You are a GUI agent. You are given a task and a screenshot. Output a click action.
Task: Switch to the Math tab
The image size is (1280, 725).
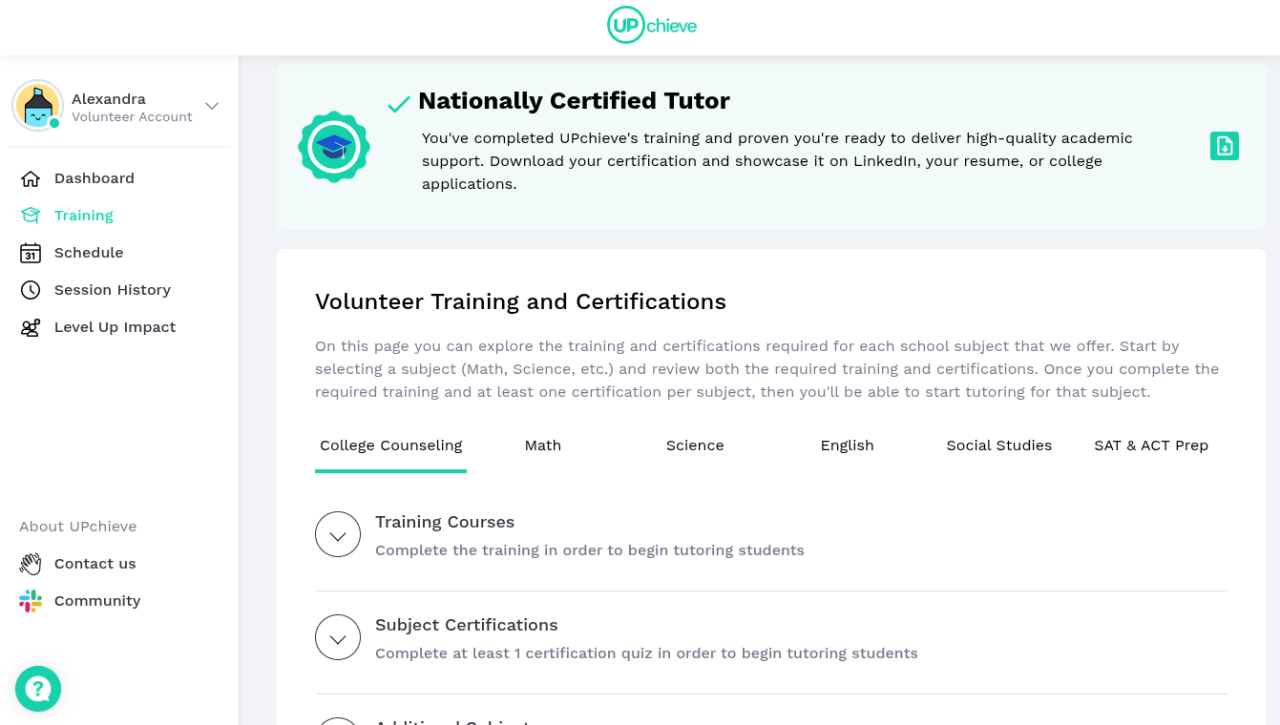[x=543, y=446]
